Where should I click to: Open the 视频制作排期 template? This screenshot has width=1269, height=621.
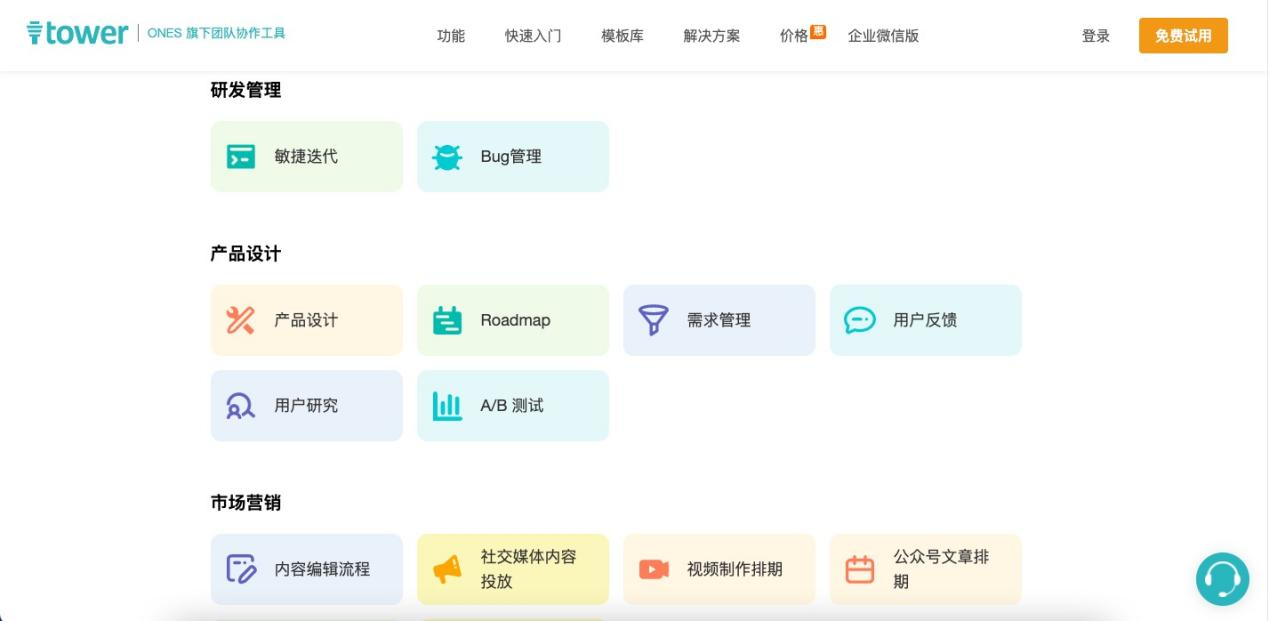point(719,569)
